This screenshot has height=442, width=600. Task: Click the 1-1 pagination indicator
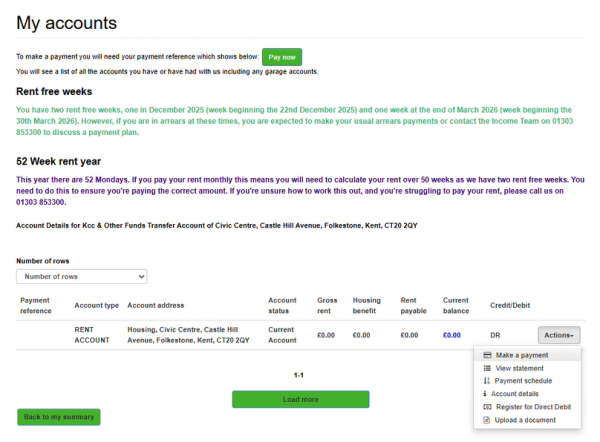(298, 375)
